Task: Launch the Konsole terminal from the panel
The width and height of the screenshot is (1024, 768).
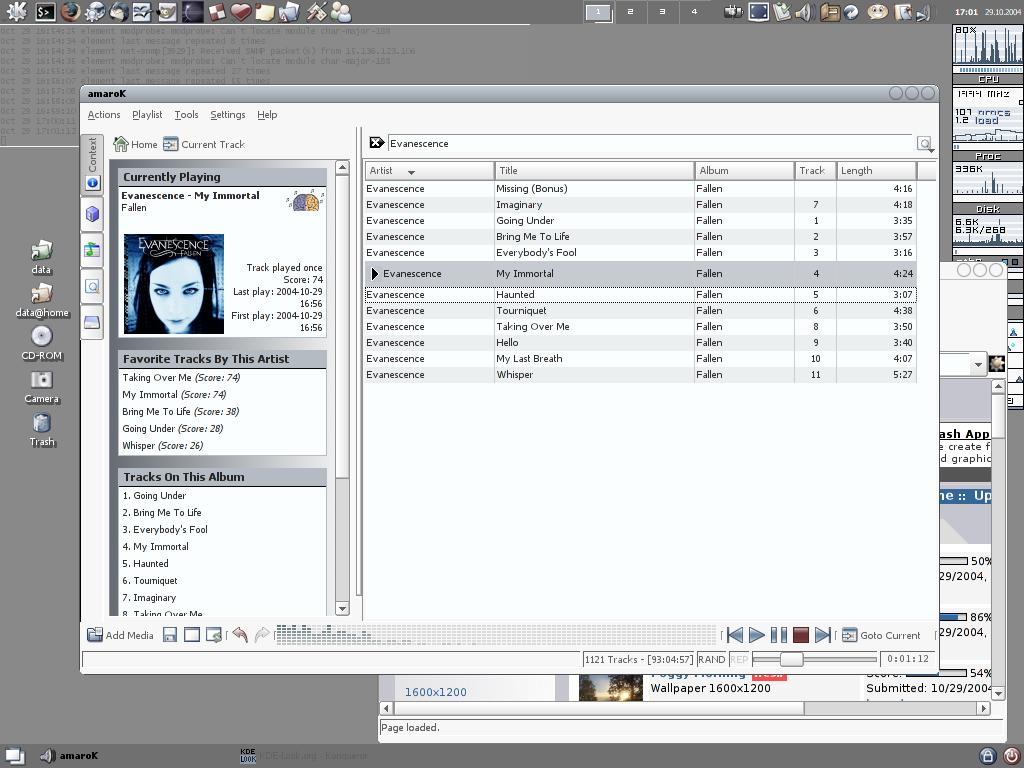Action: click(45, 11)
